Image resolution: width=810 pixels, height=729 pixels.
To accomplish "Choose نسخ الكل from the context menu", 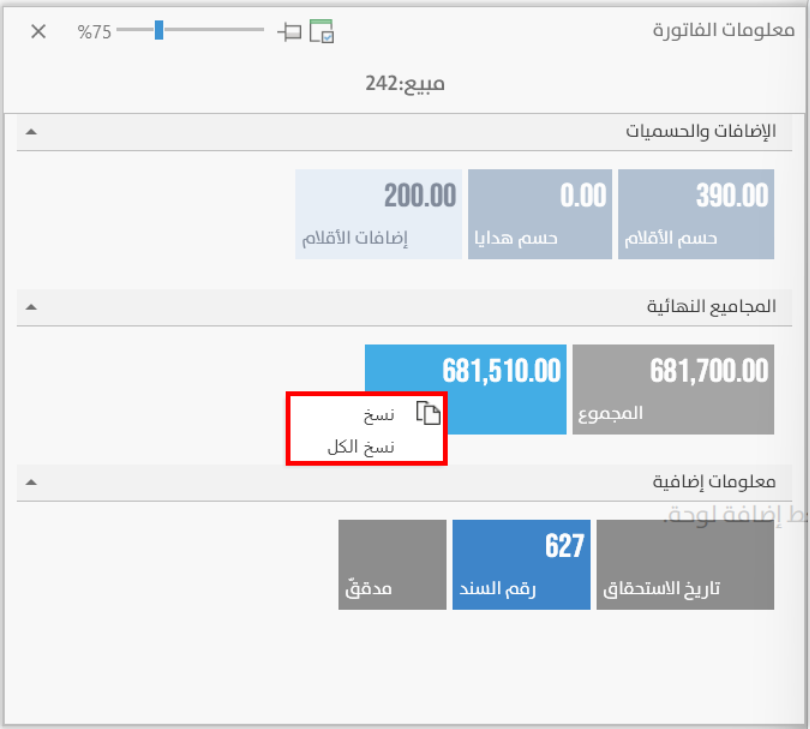I will [361, 447].
